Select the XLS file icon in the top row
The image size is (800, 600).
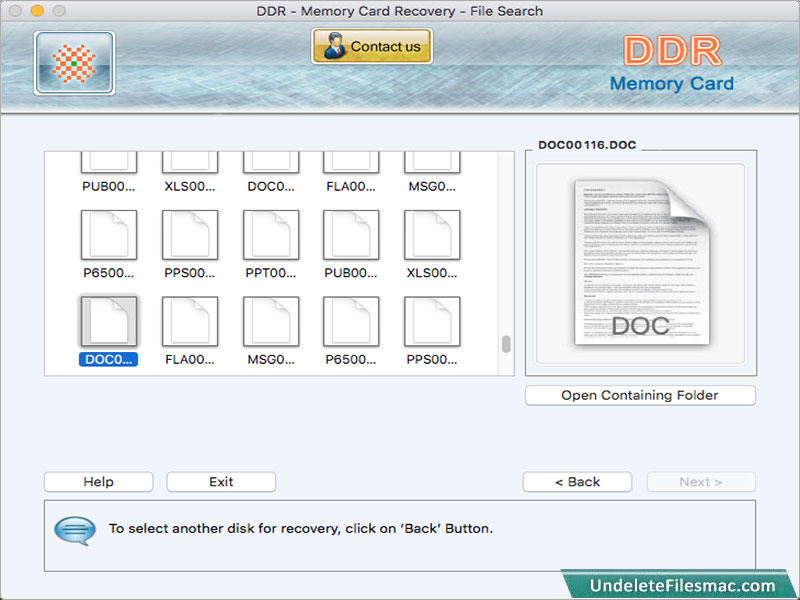pos(190,160)
